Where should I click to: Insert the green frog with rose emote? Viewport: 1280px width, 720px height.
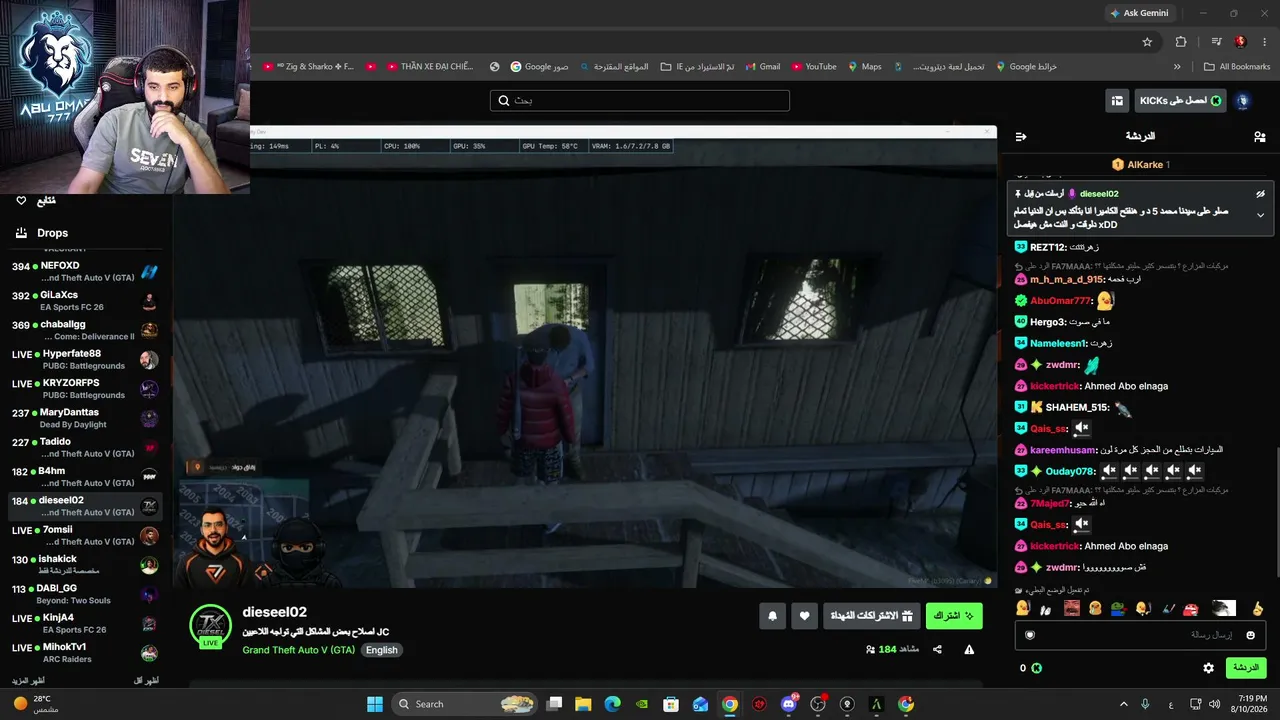coord(1117,608)
